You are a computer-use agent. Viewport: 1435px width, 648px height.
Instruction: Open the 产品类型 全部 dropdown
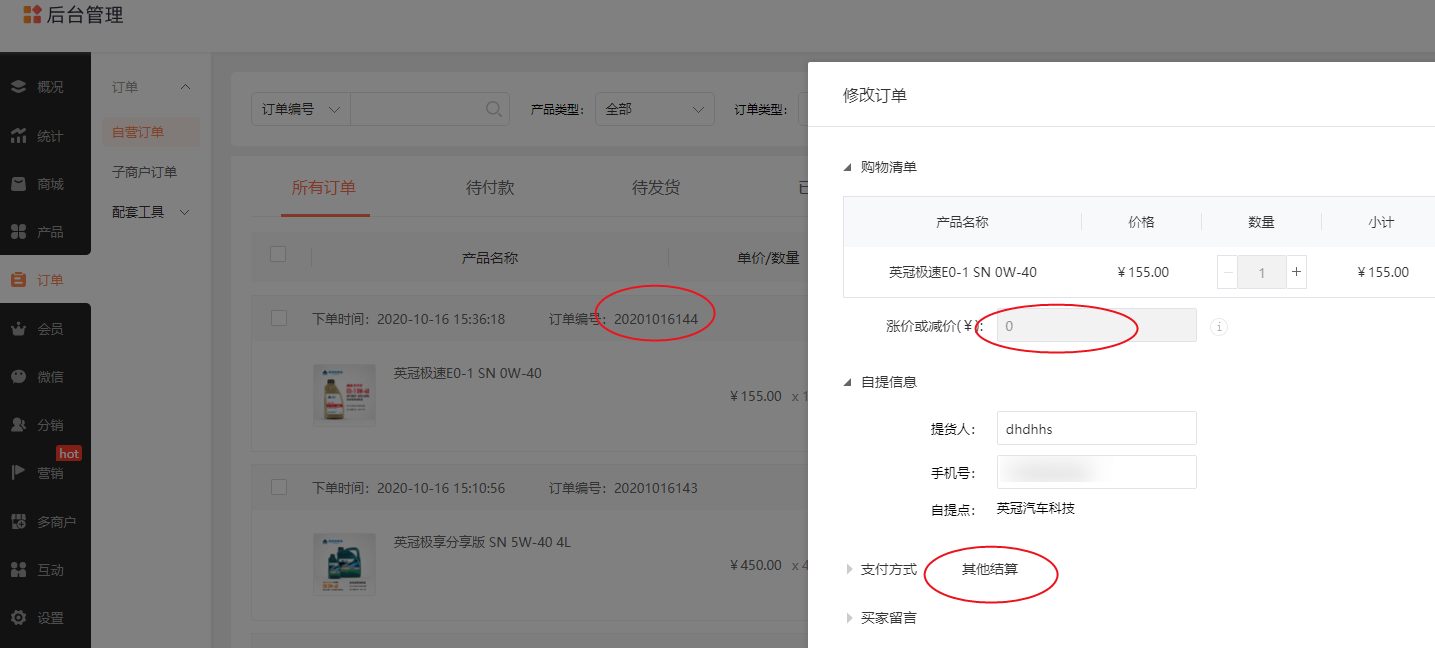[x=654, y=109]
